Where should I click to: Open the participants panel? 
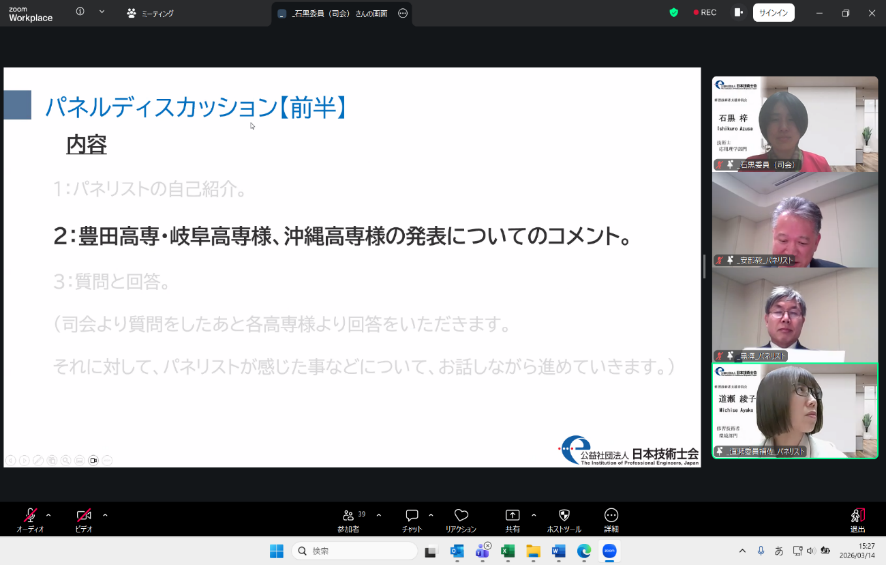point(348,518)
